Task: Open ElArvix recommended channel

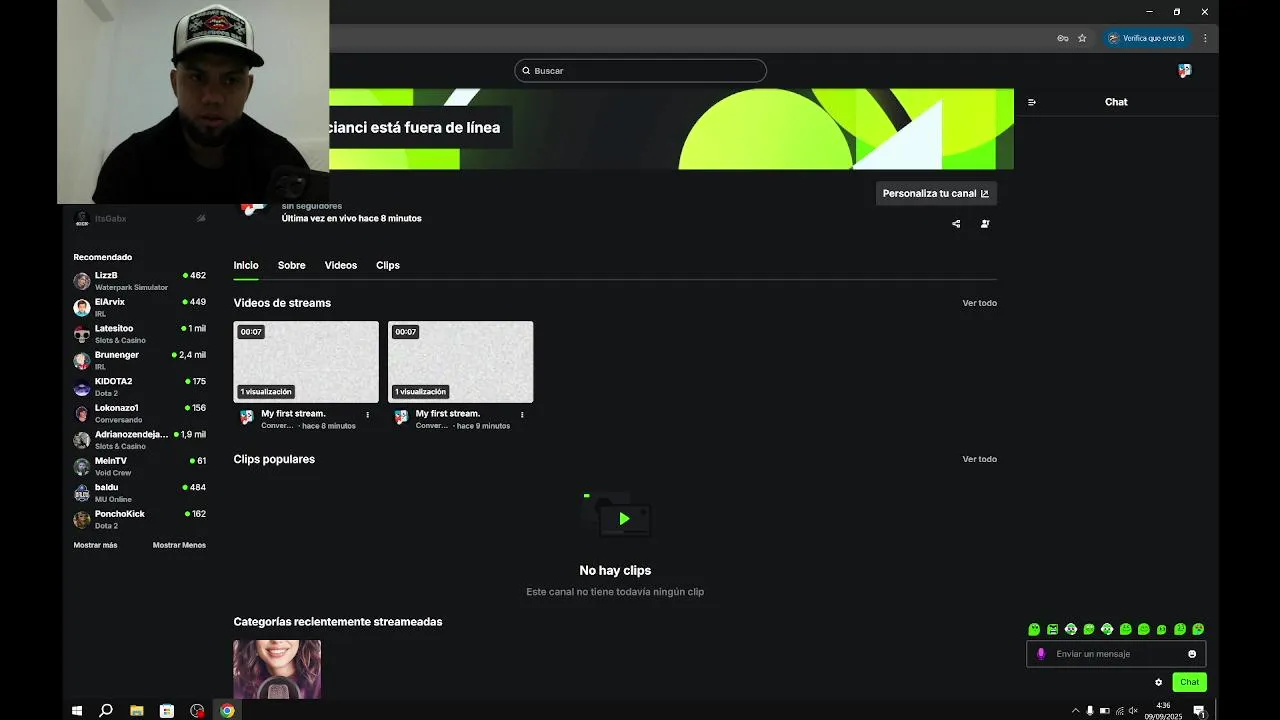Action: pyautogui.click(x=140, y=307)
